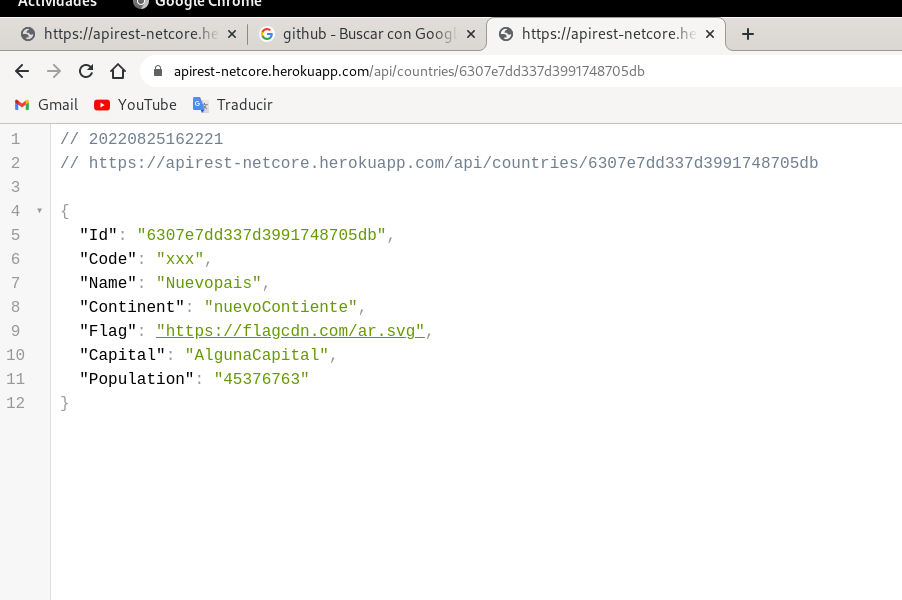Navigate back using the back arrow

tap(20, 71)
